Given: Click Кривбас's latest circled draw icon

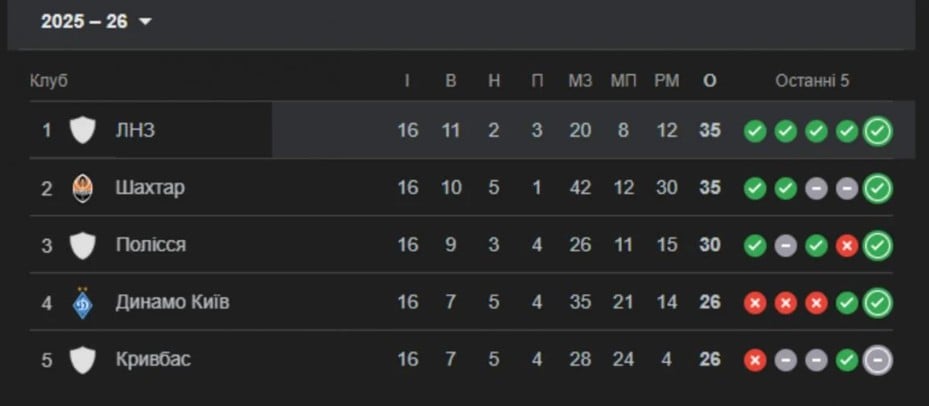Looking at the screenshot, I should tap(878, 360).
